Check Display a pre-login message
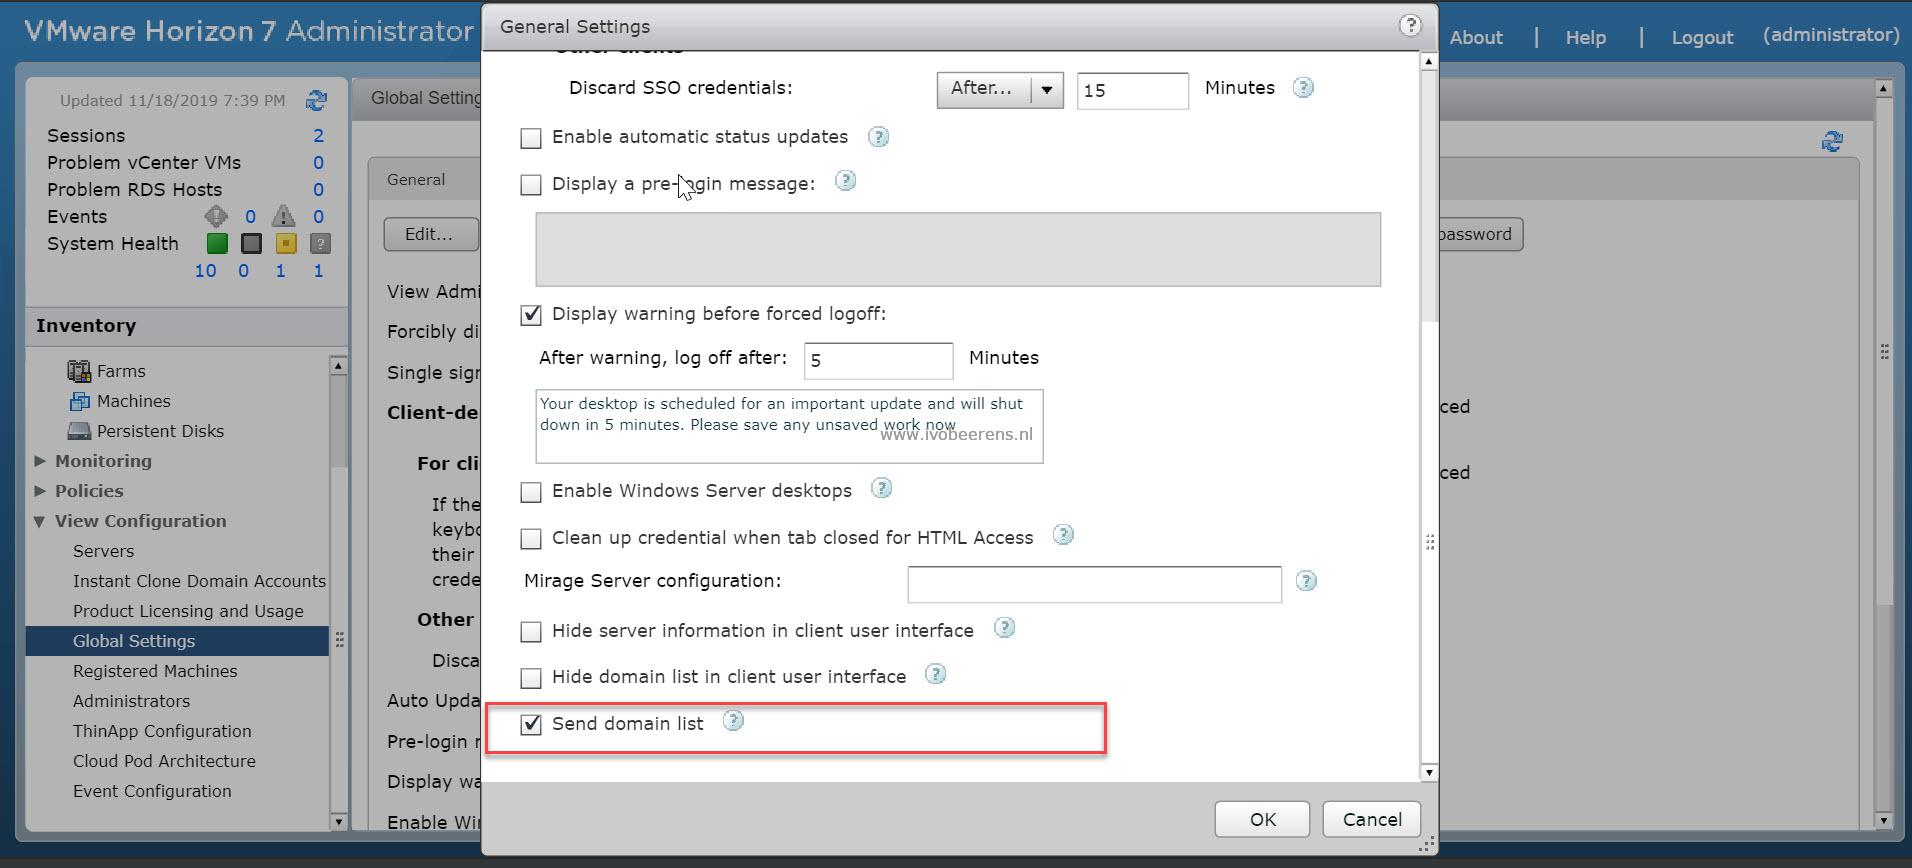Screen dimensions: 1912x868 click(x=531, y=185)
